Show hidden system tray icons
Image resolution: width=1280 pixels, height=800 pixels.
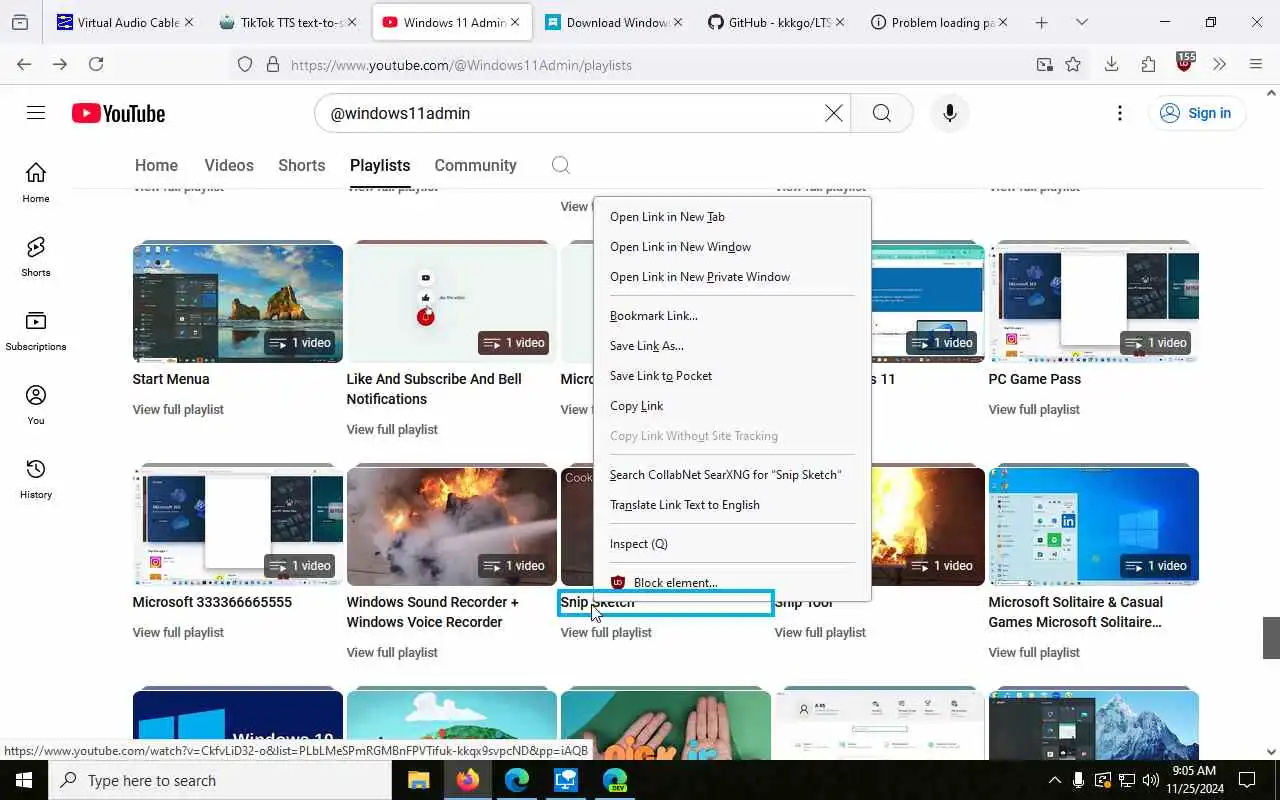pos(1054,780)
